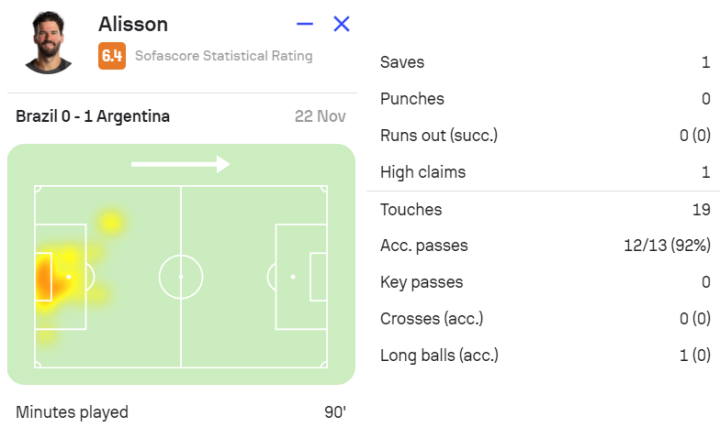This screenshot has width=720, height=427.
Task: Click the Minutes played row
Action: click(x=180, y=412)
